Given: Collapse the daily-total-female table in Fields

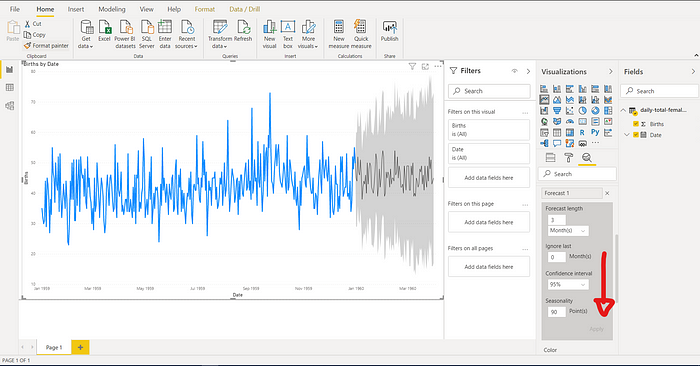Looking at the screenshot, I should (624, 110).
